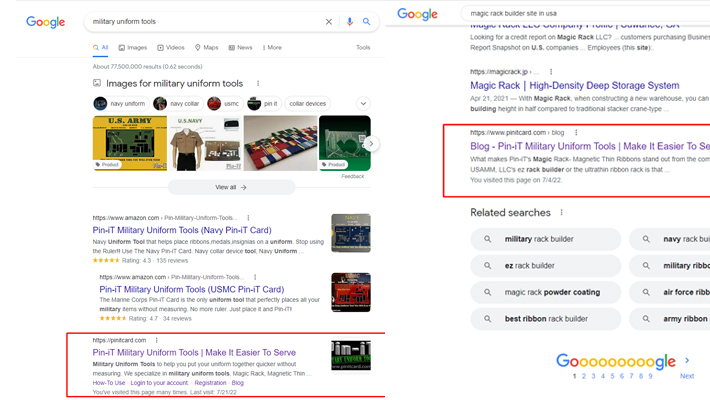This screenshot has height=400, width=710.
Task: Click the Feedback link under images
Action: (352, 176)
